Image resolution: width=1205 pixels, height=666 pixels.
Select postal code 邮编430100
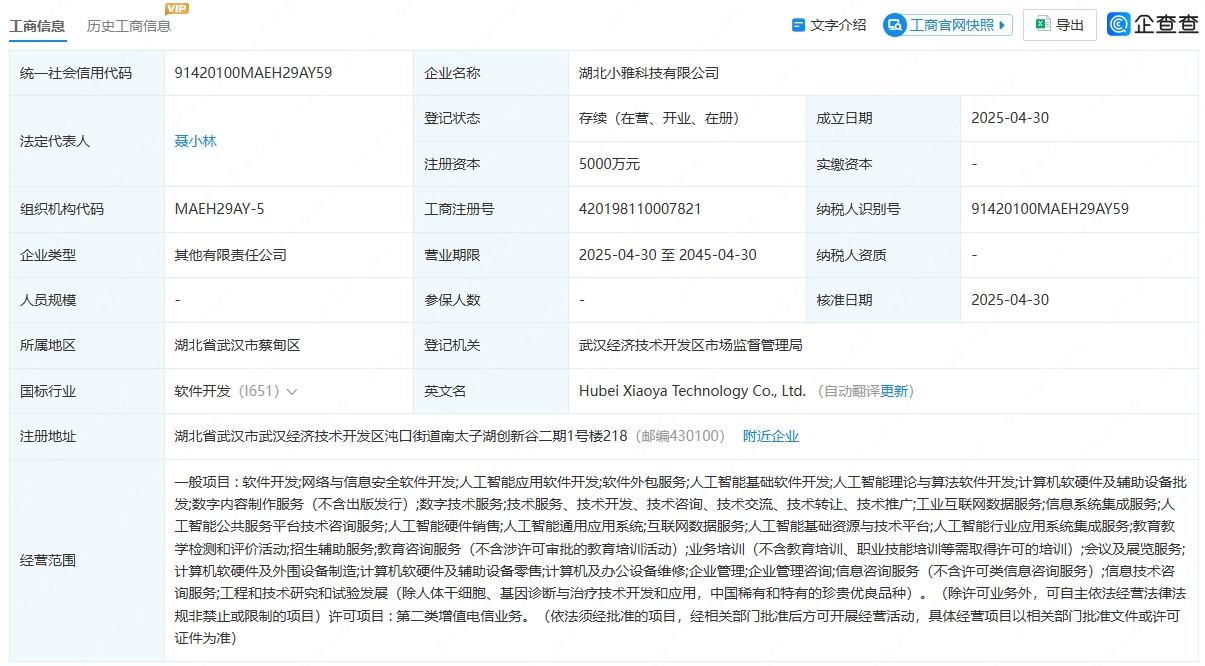click(x=681, y=436)
